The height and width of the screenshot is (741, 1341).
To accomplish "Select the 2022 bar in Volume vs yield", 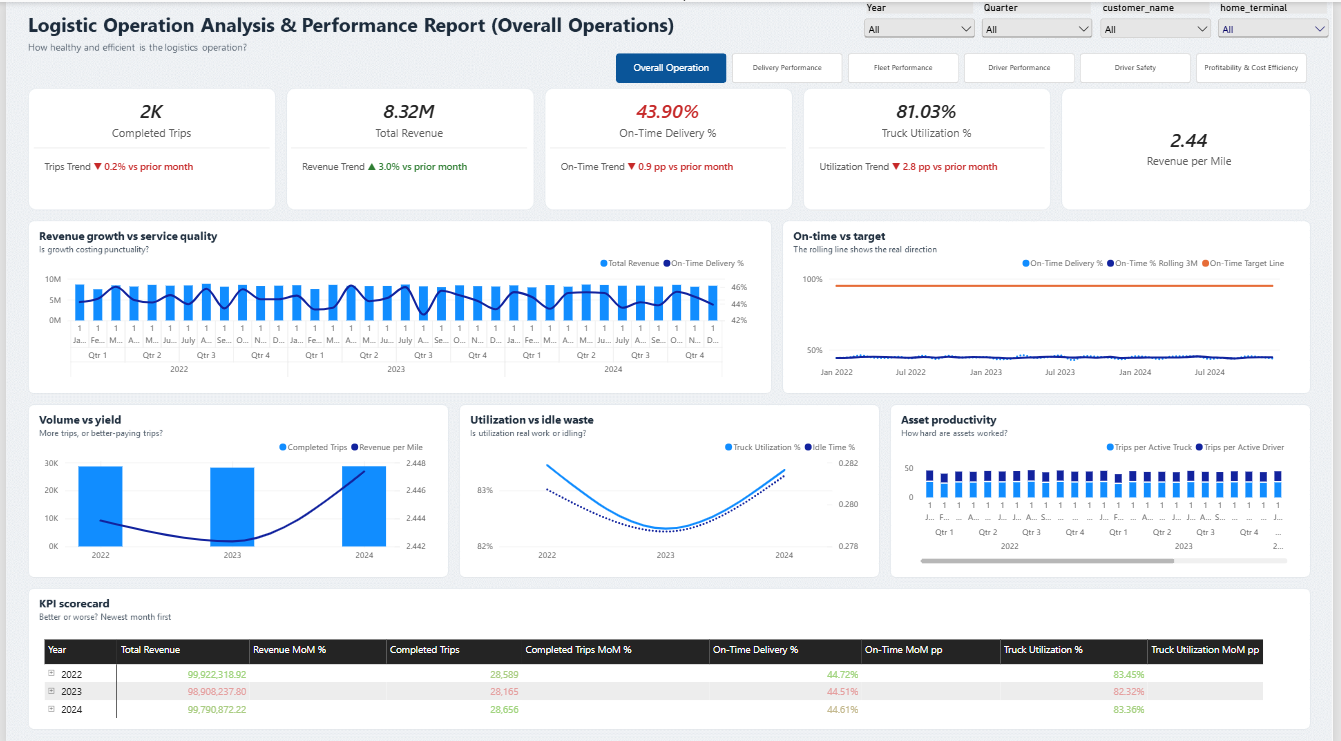I will point(101,506).
